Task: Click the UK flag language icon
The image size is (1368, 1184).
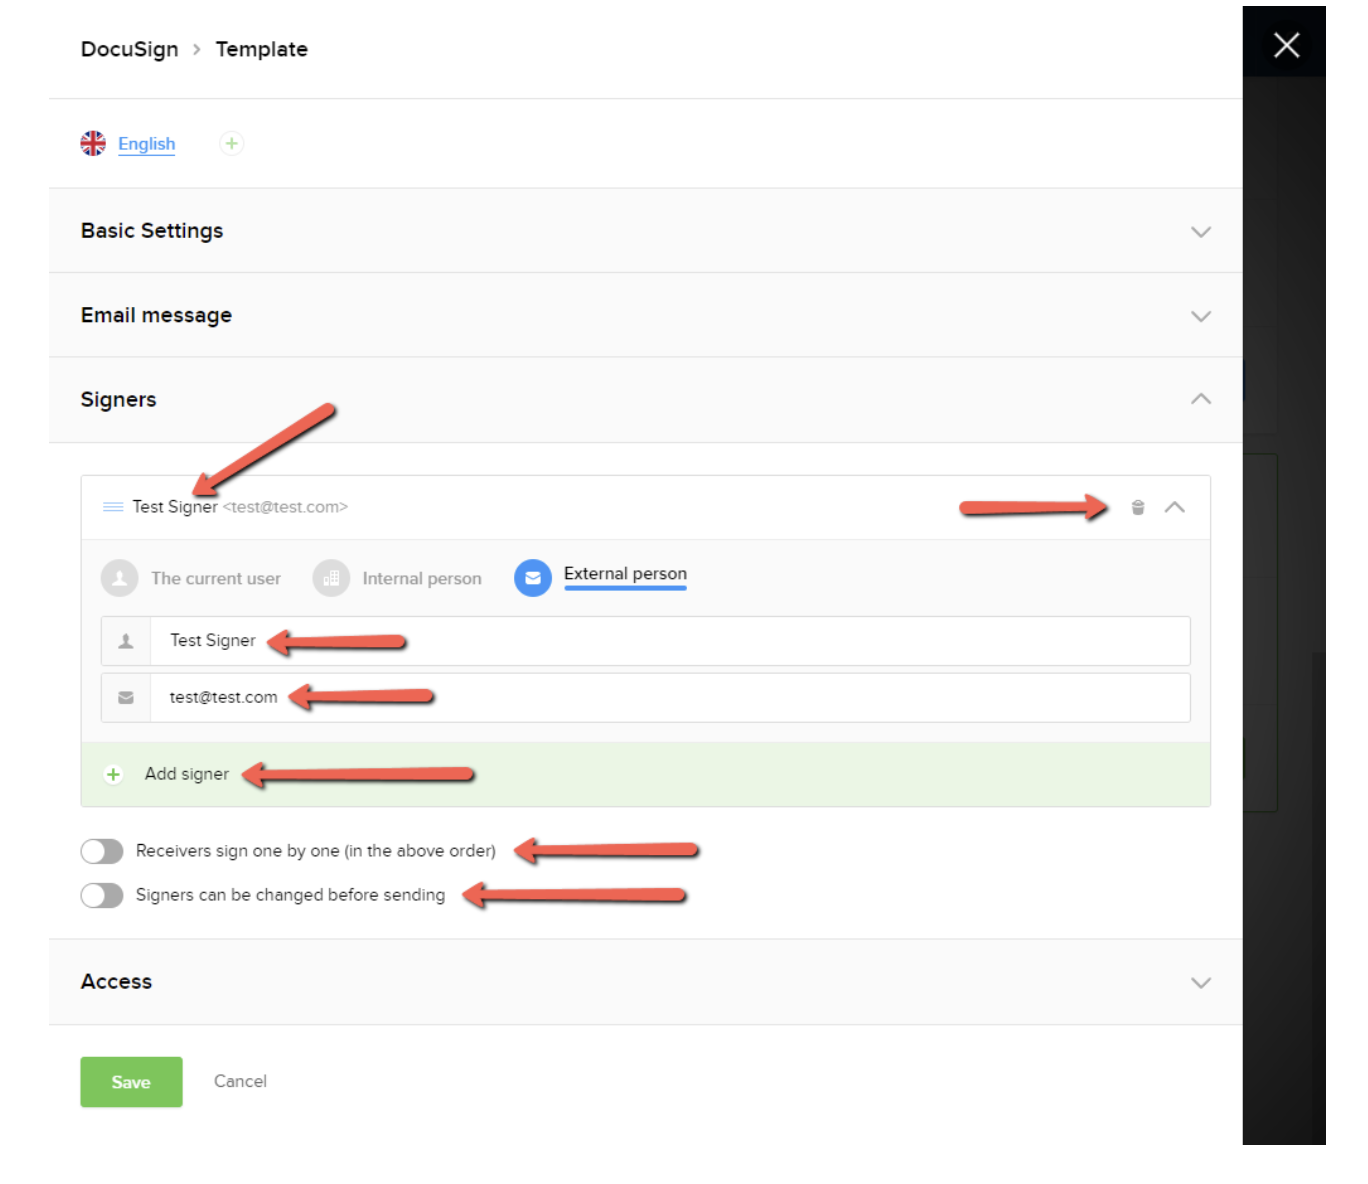Action: (x=93, y=144)
